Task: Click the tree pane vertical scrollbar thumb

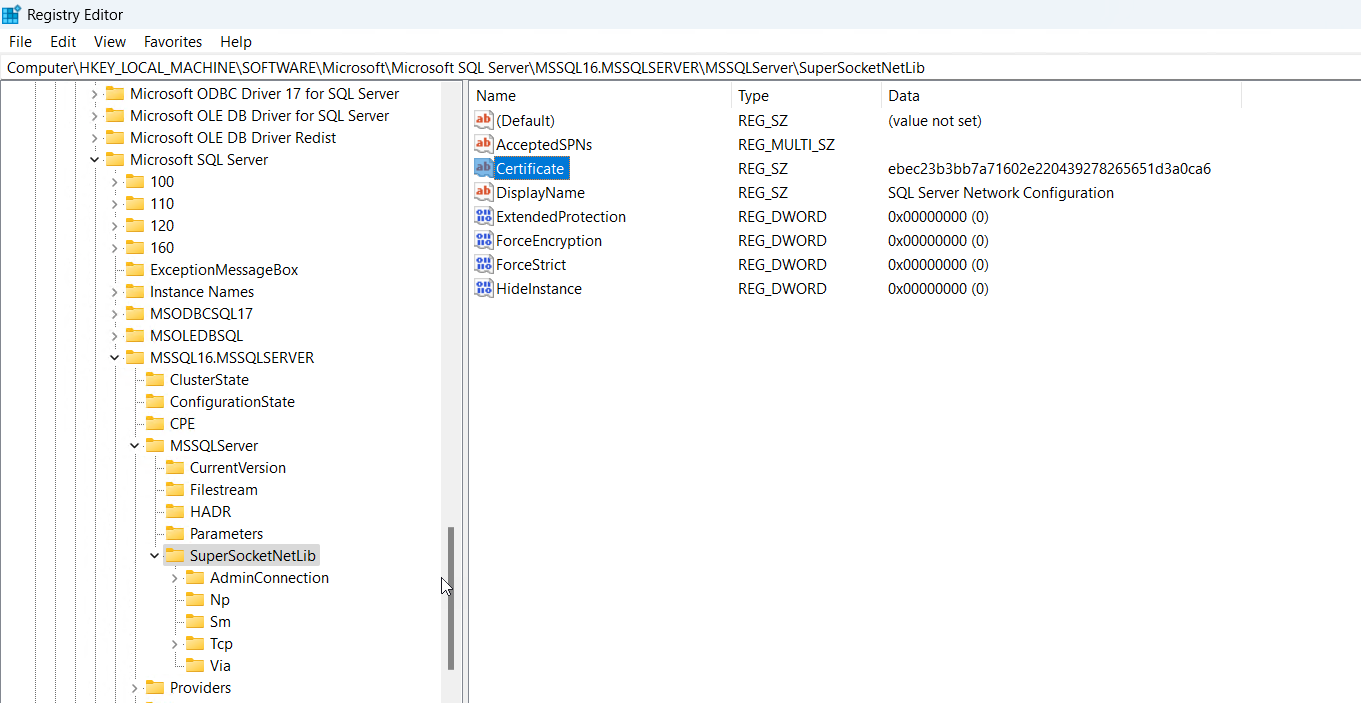Action: 450,598
